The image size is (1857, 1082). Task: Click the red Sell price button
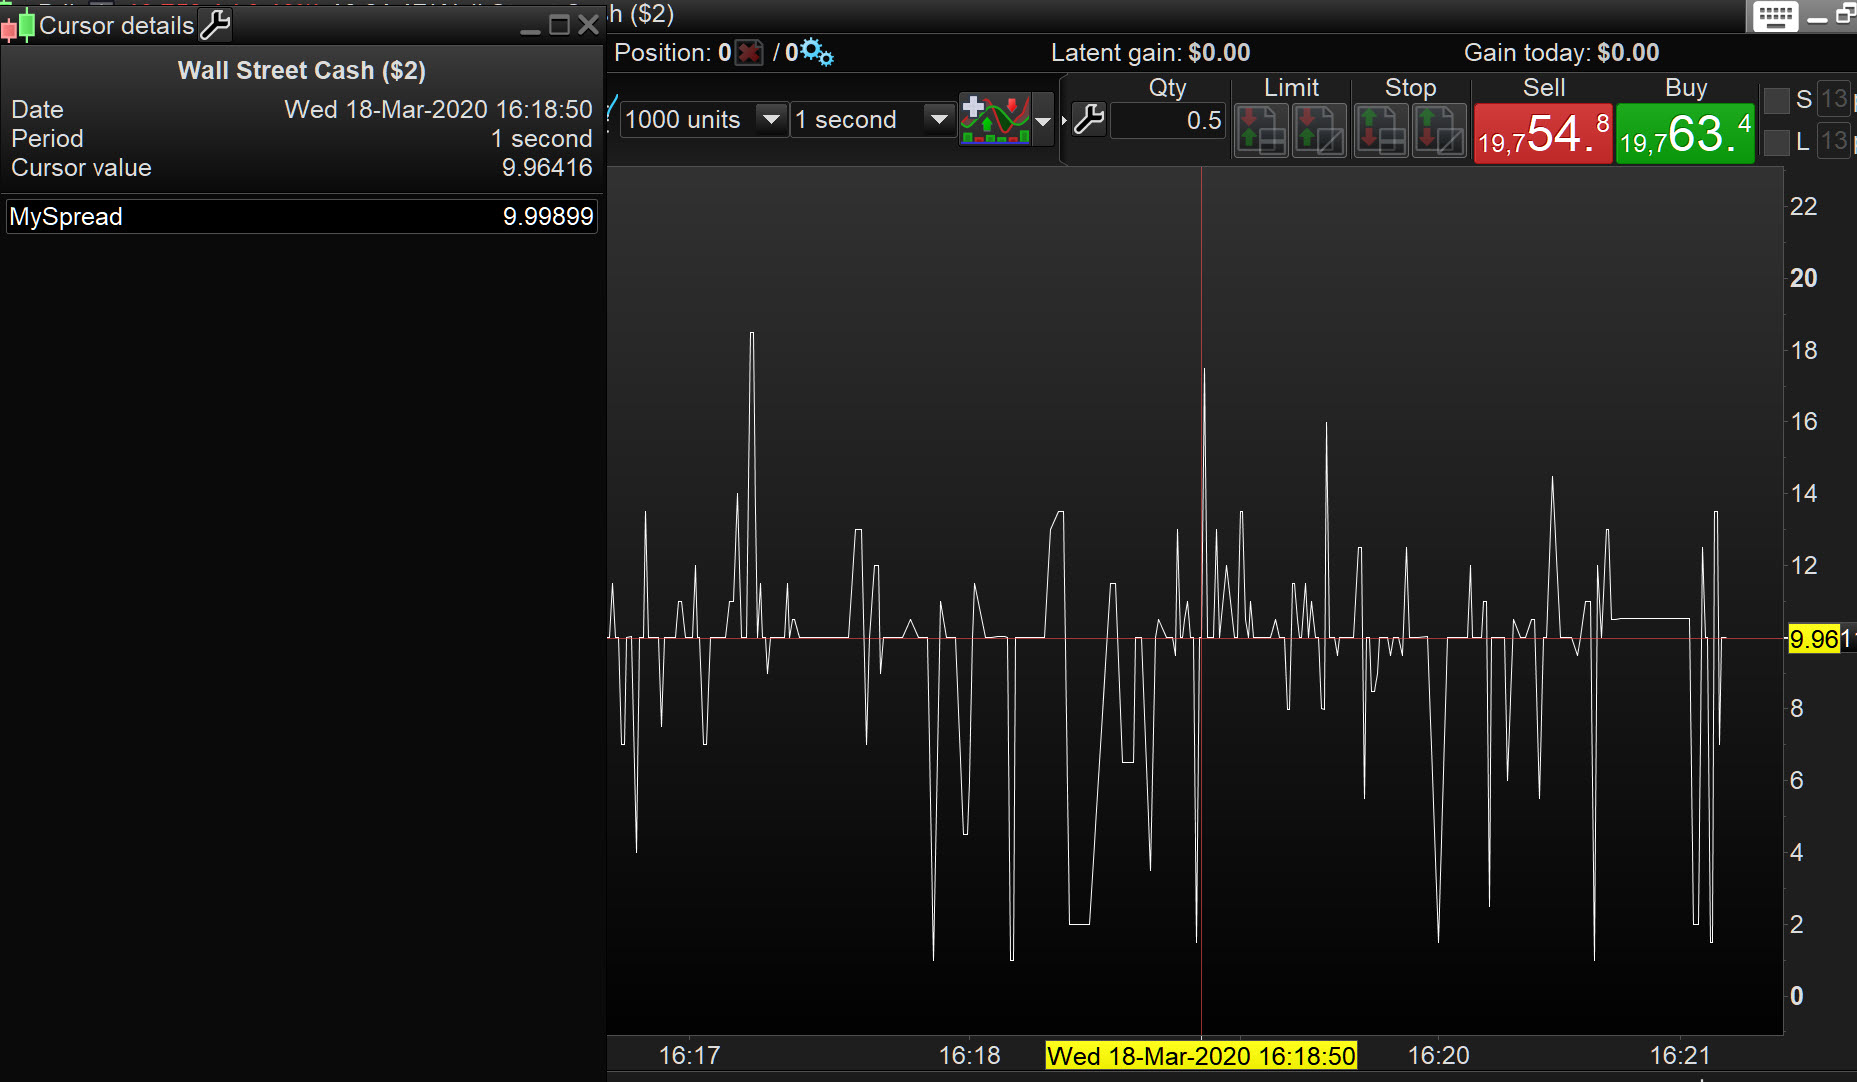(1543, 133)
